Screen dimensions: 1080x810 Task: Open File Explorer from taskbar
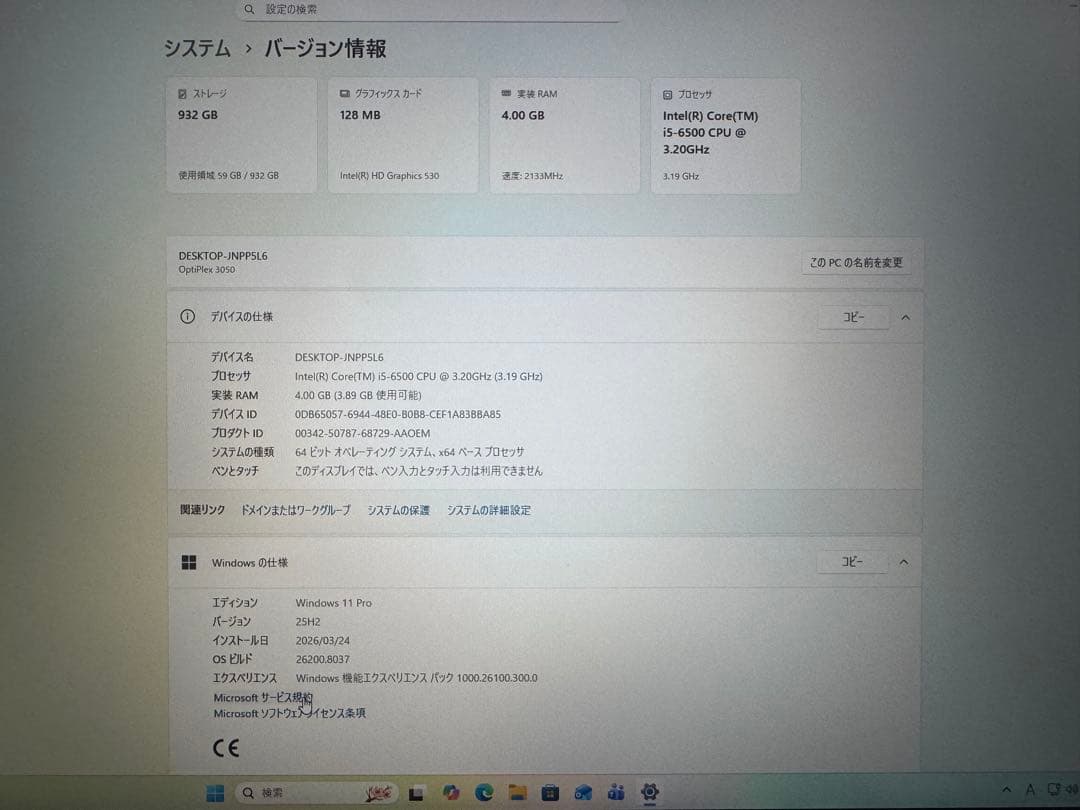[517, 793]
